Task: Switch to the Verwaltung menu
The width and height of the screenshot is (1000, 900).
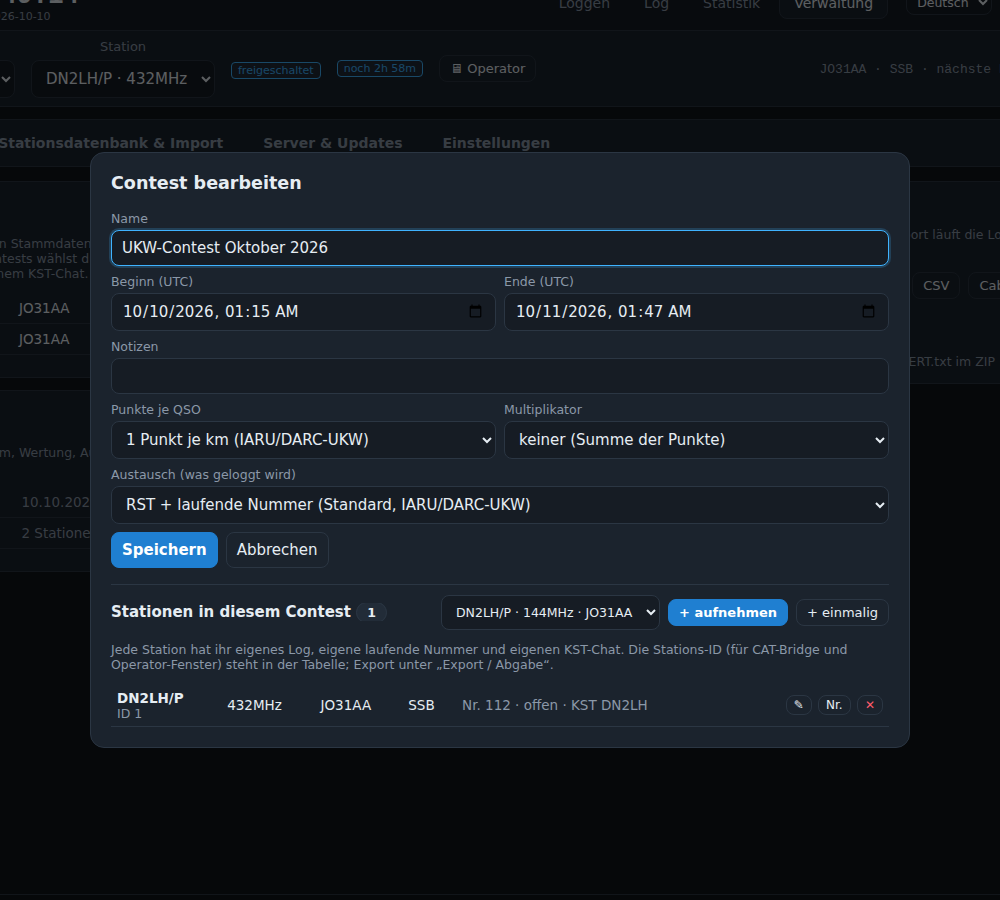Action: (x=833, y=5)
